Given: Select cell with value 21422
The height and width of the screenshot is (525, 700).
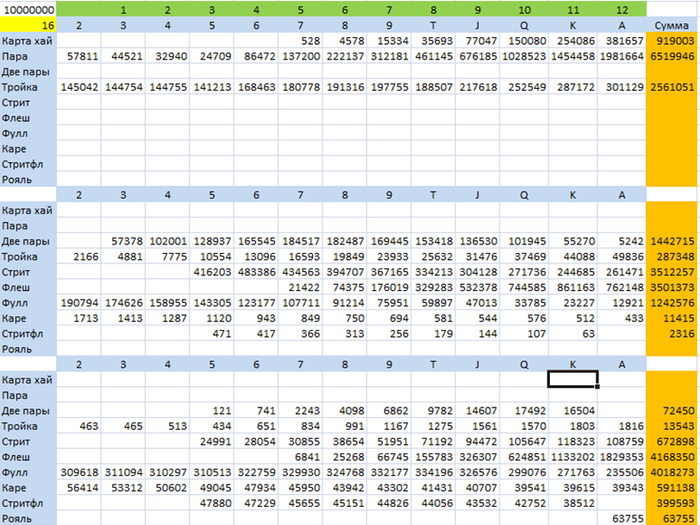Looking at the screenshot, I should coord(300,288).
